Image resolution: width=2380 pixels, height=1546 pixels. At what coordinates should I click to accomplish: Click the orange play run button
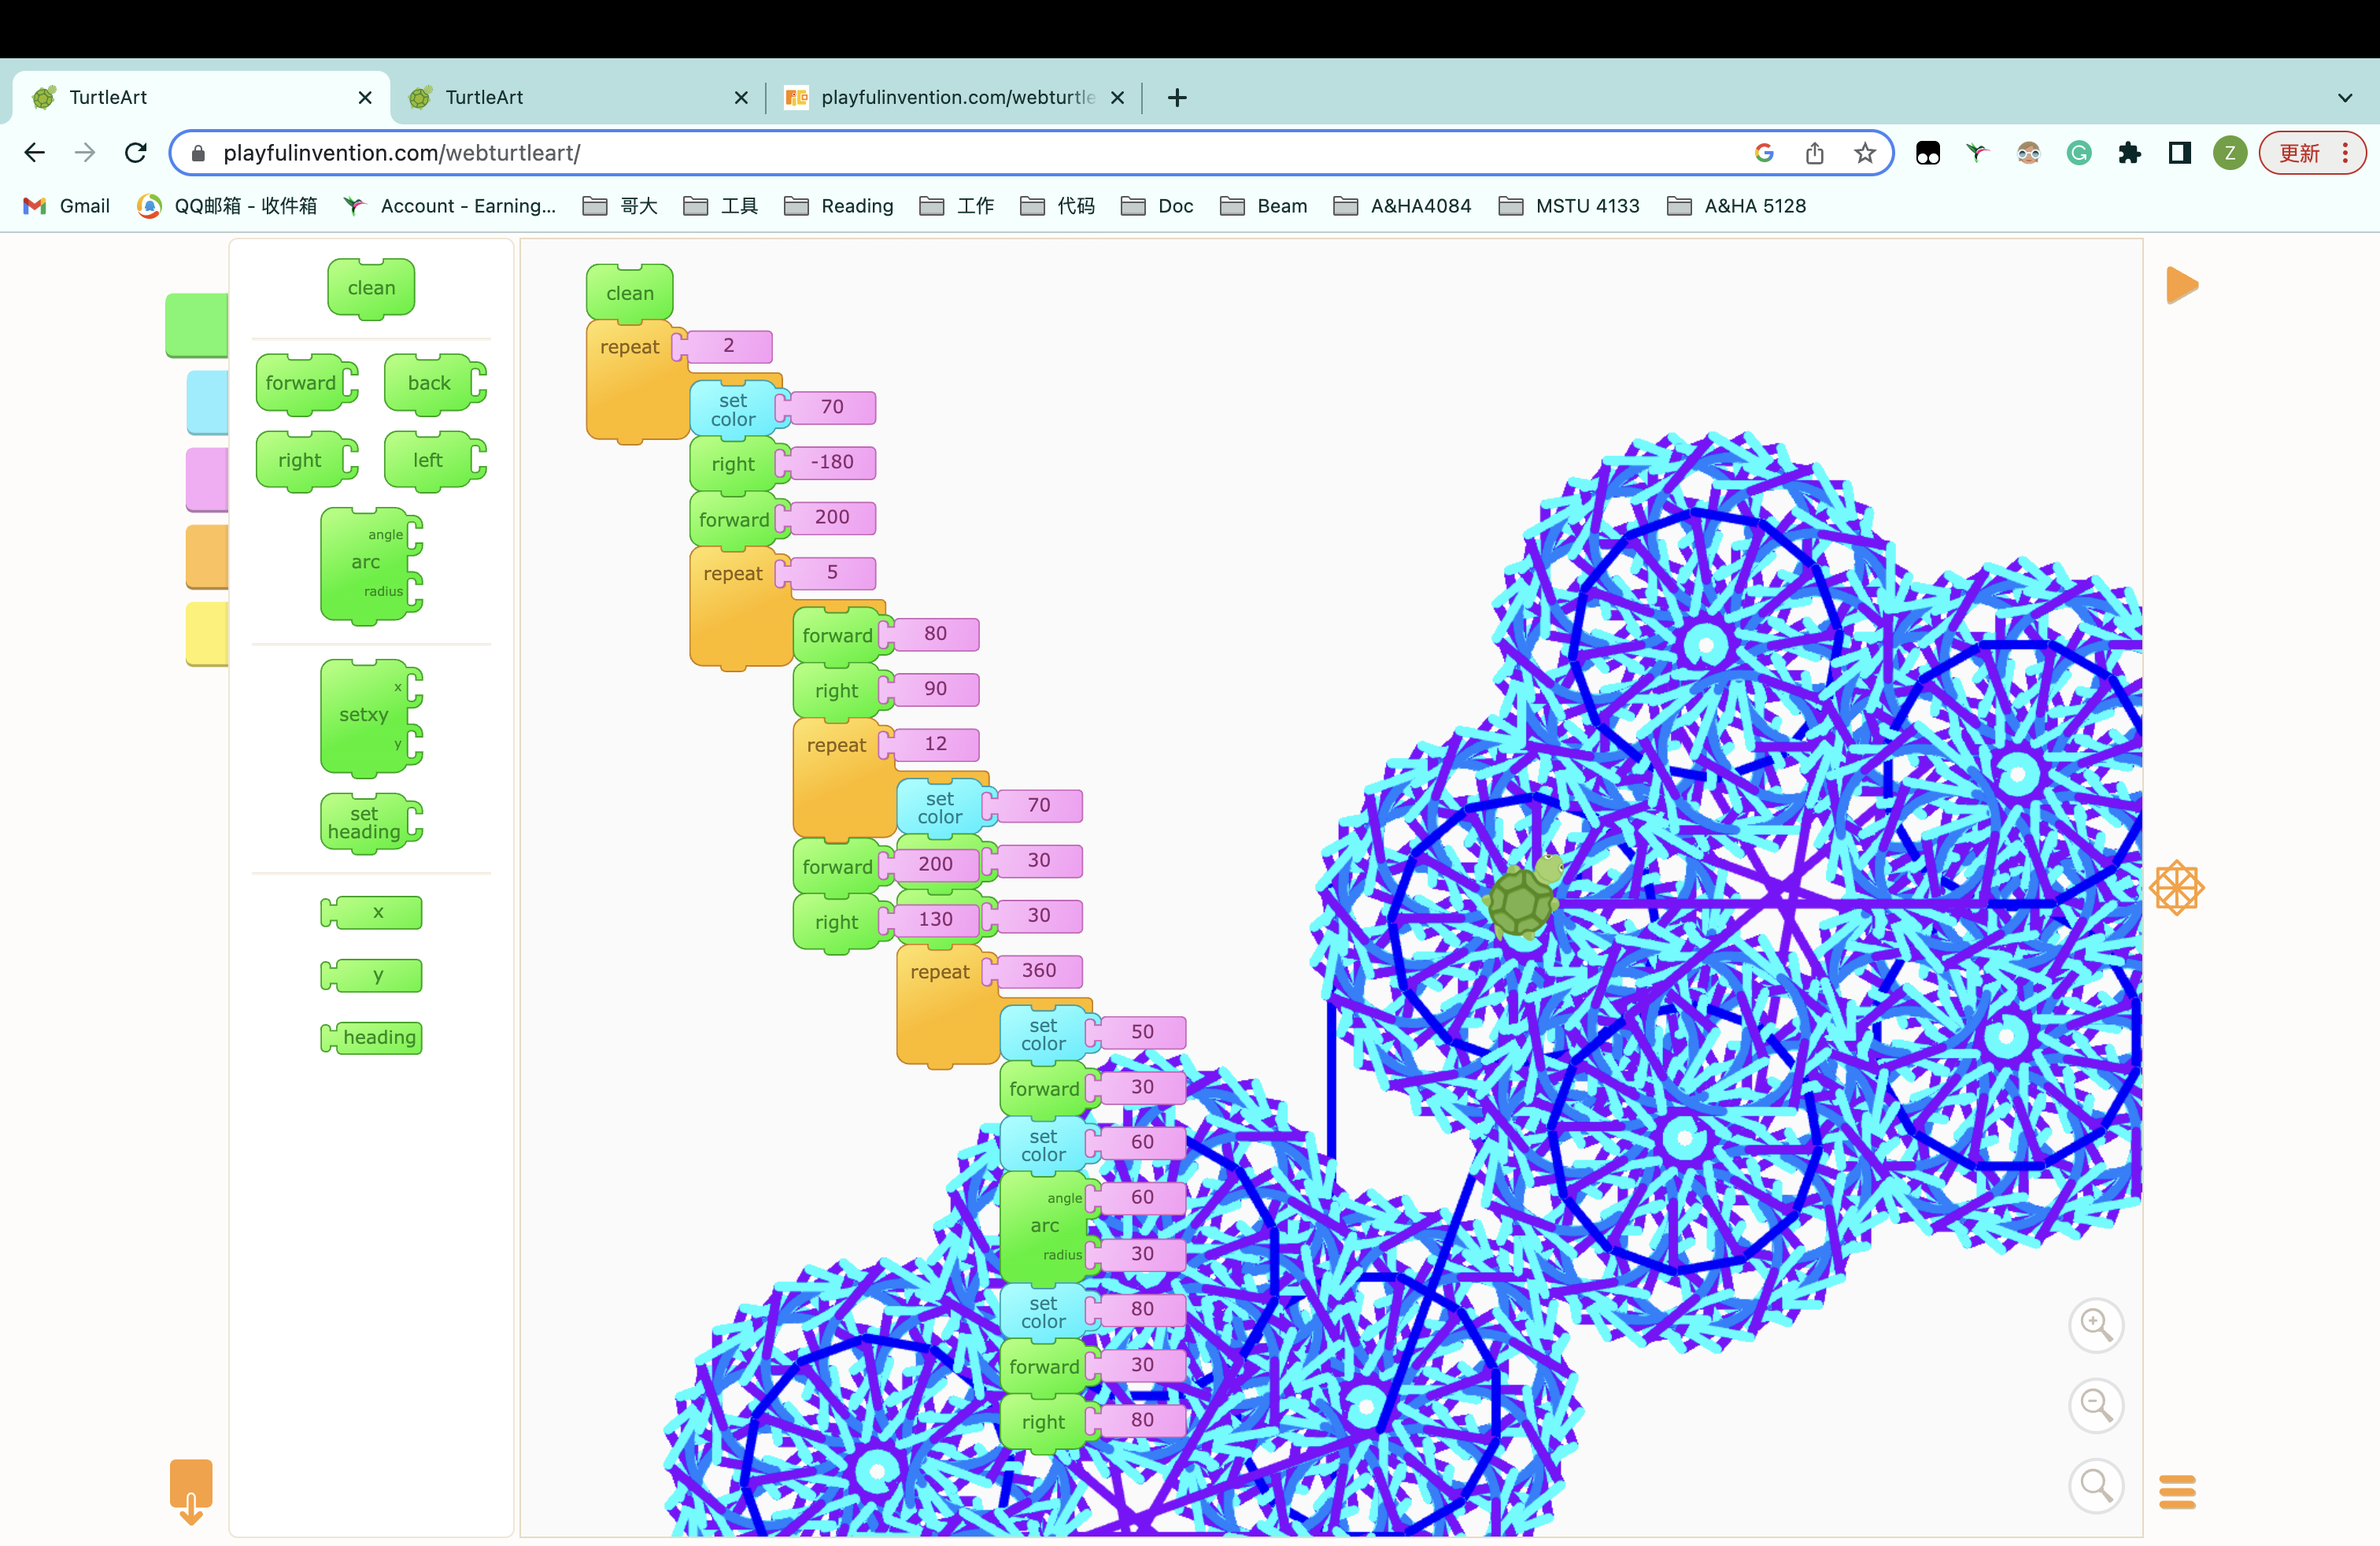(2181, 285)
